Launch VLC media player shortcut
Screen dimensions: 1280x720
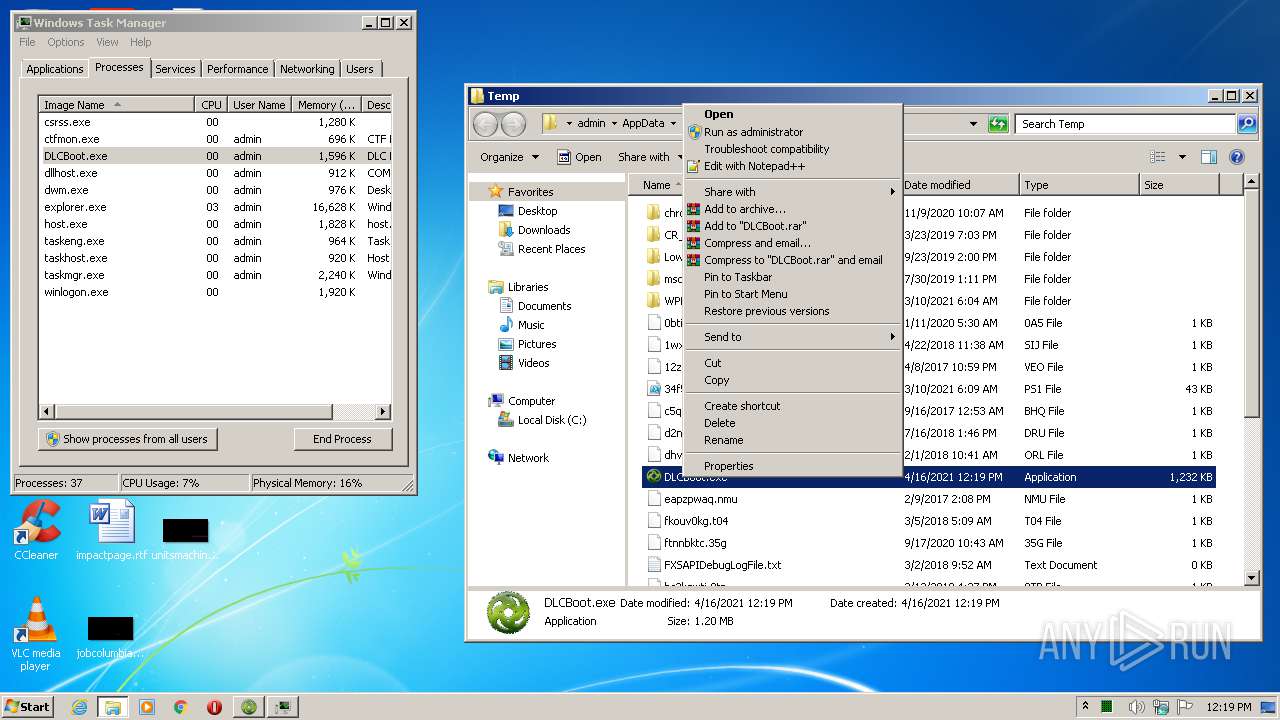pyautogui.click(x=36, y=633)
